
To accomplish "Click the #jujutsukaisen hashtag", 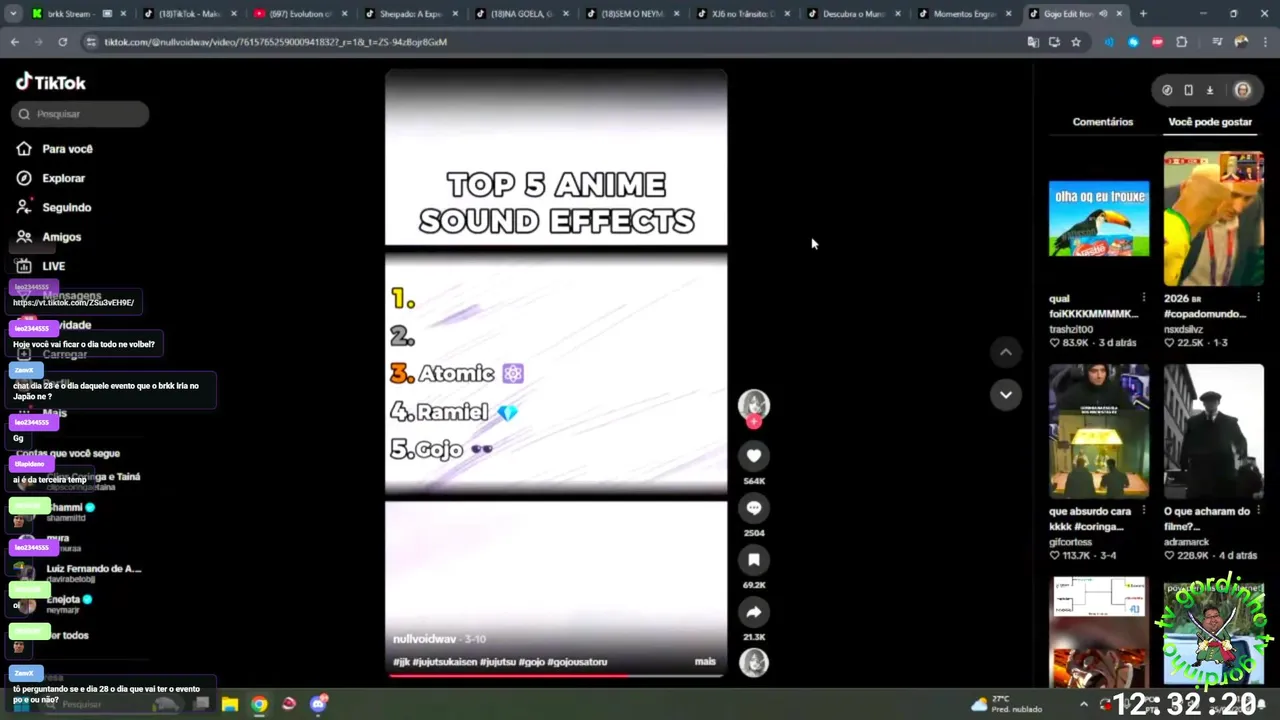I will coord(445,662).
